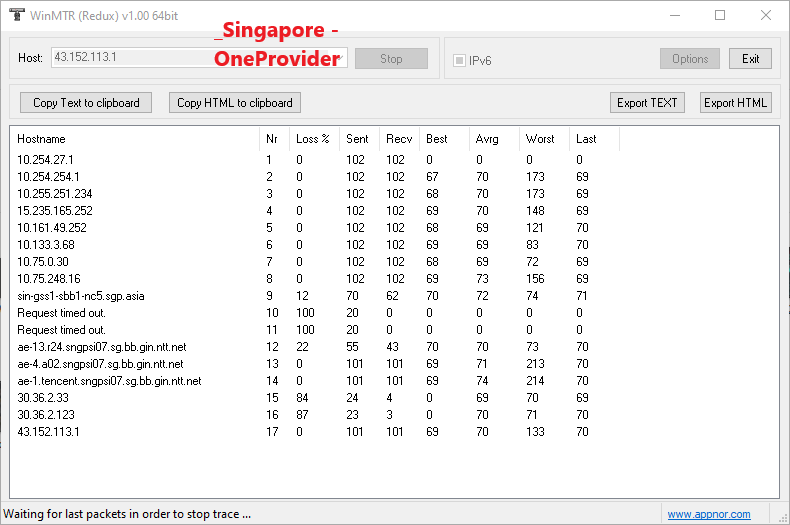Open the Options dialog button
The image size is (790, 525).
(690, 59)
